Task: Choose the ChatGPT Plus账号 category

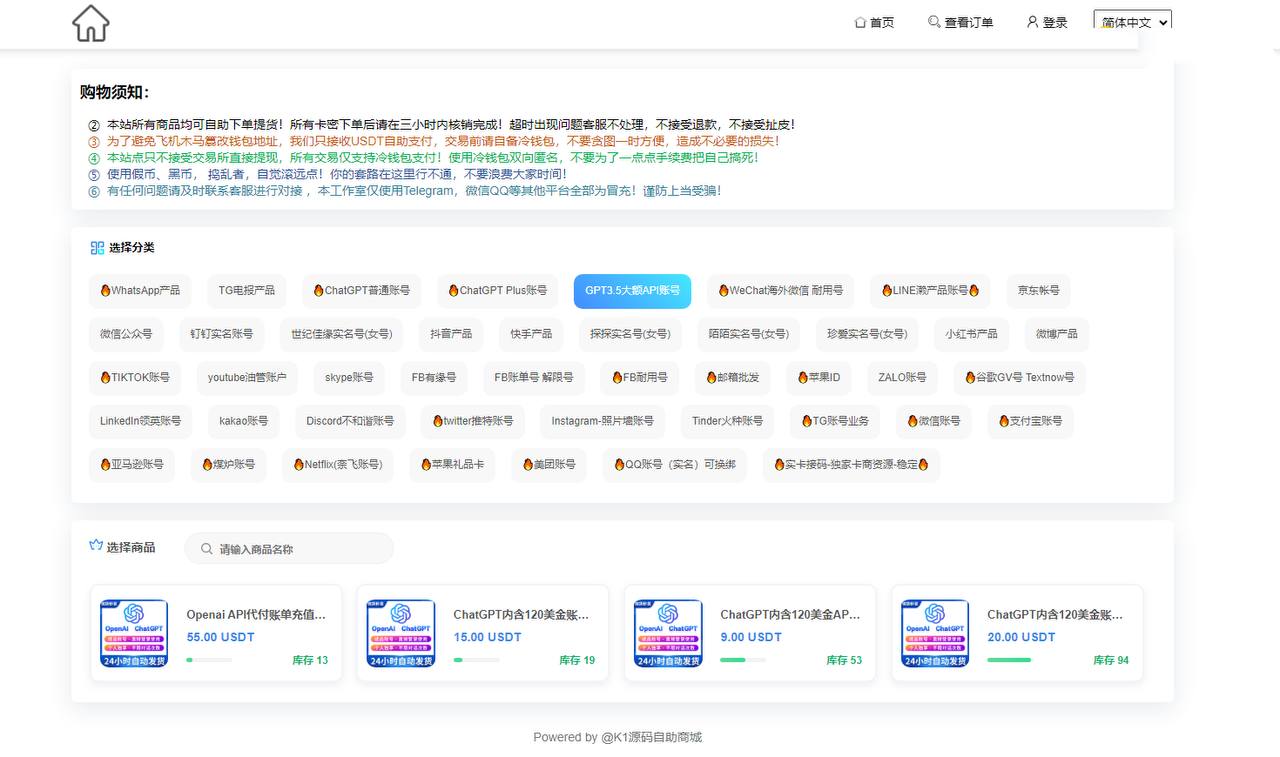Action: click(x=497, y=291)
